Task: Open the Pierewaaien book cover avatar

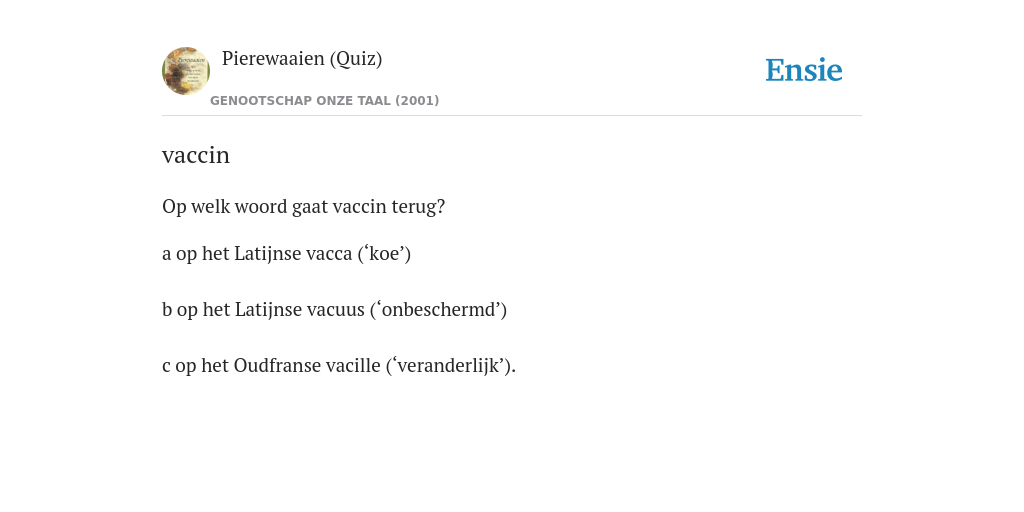Action: pyautogui.click(x=186, y=71)
